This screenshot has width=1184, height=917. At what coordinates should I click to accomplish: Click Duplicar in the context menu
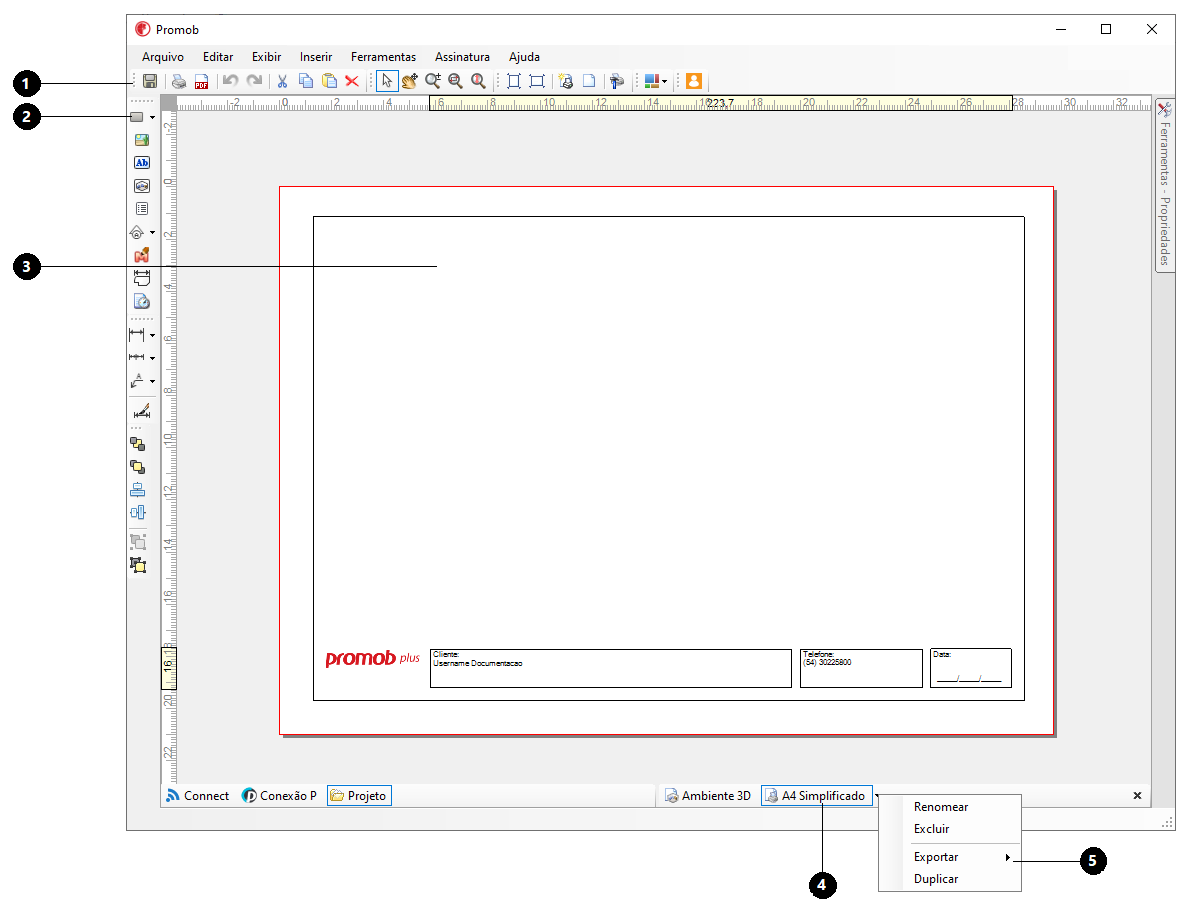936,879
